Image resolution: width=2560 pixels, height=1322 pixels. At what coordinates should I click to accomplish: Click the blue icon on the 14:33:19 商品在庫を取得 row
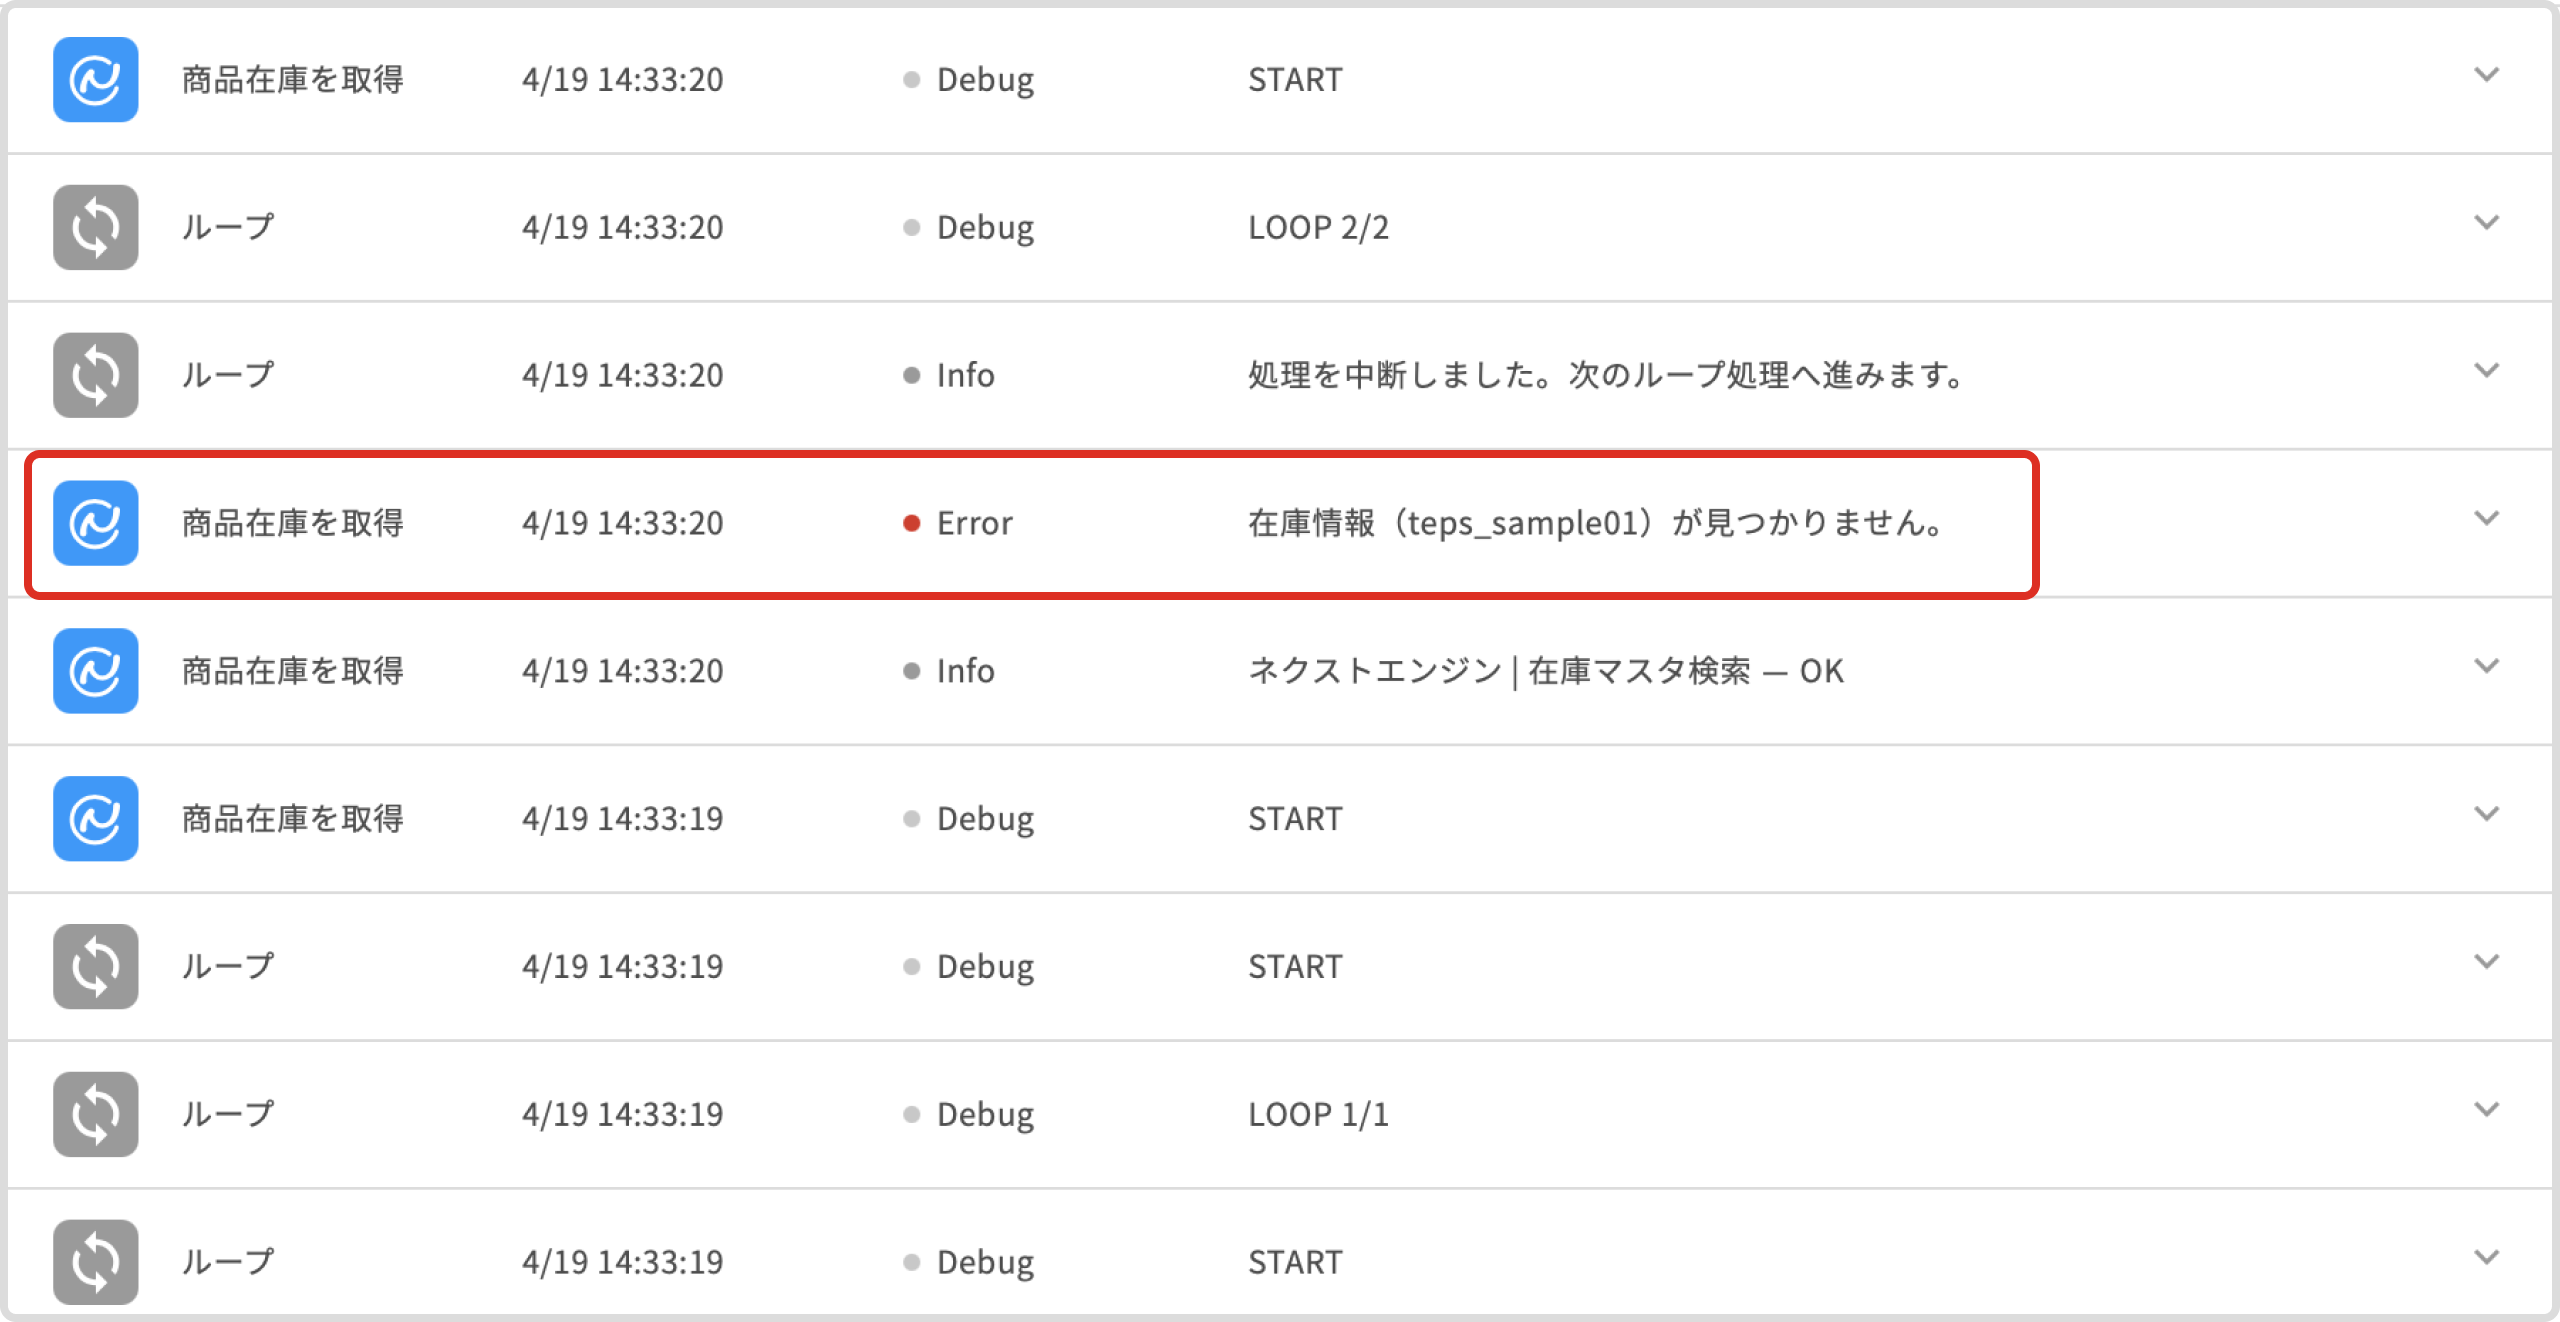(95, 819)
